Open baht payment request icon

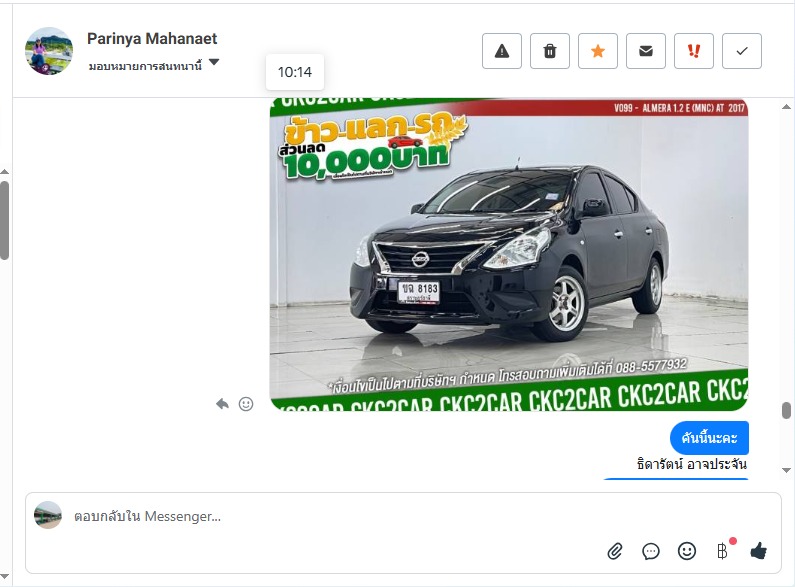point(722,551)
